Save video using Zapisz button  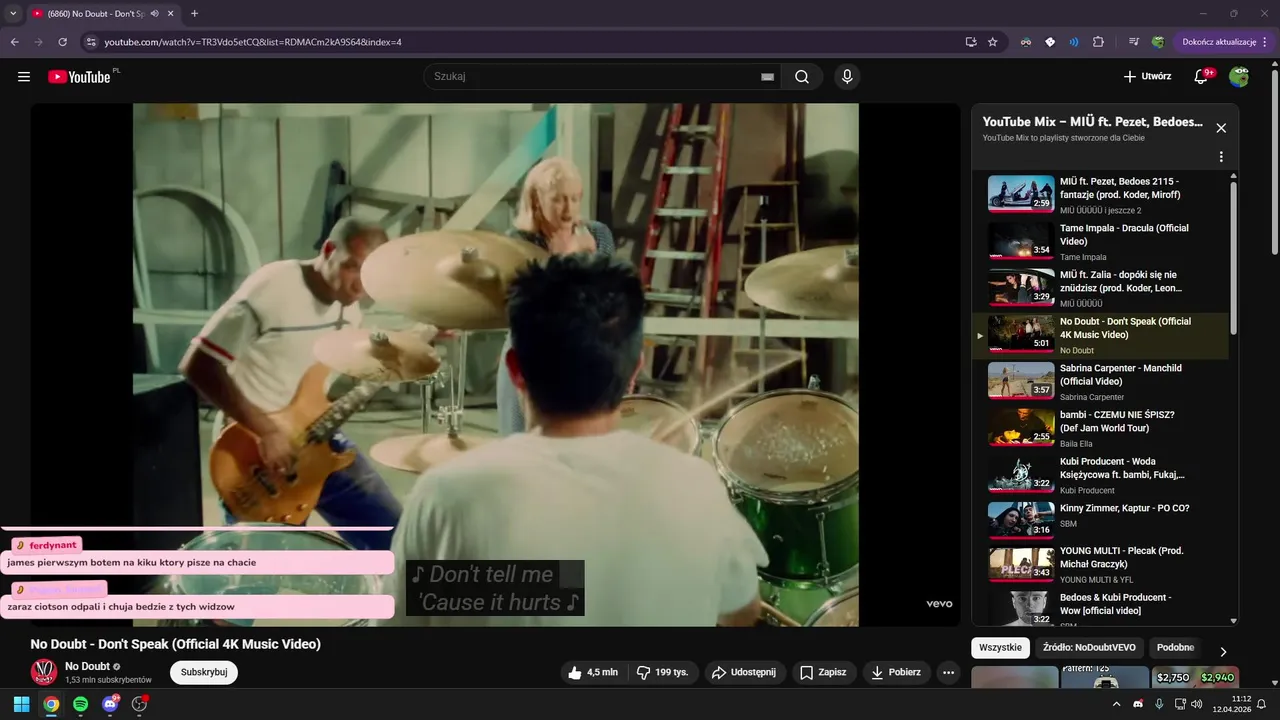(824, 672)
